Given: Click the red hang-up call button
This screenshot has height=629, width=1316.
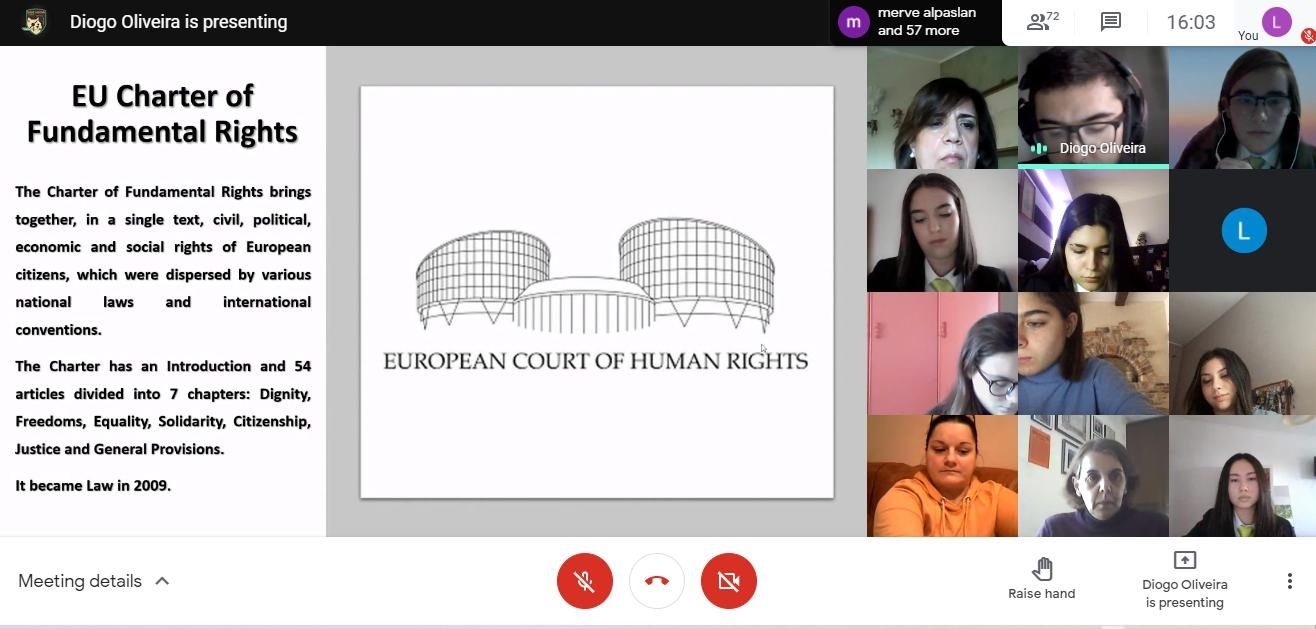Looking at the screenshot, I should click(x=657, y=581).
